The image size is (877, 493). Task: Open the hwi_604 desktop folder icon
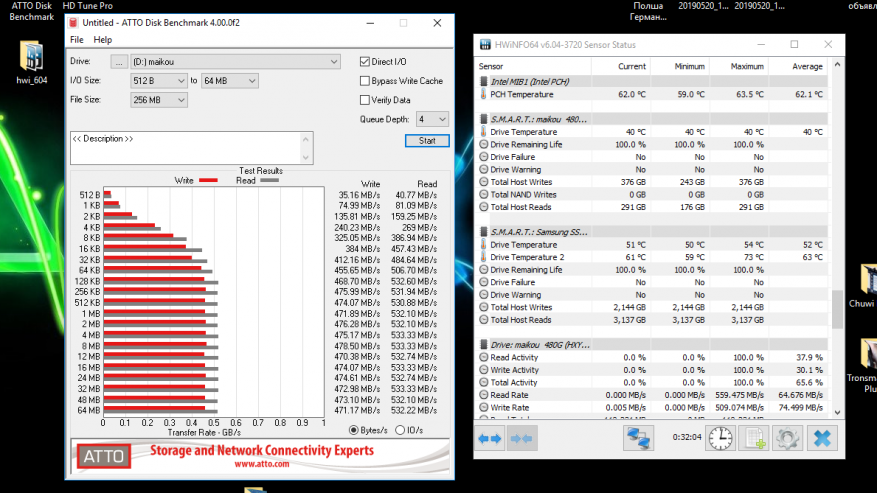[31, 63]
